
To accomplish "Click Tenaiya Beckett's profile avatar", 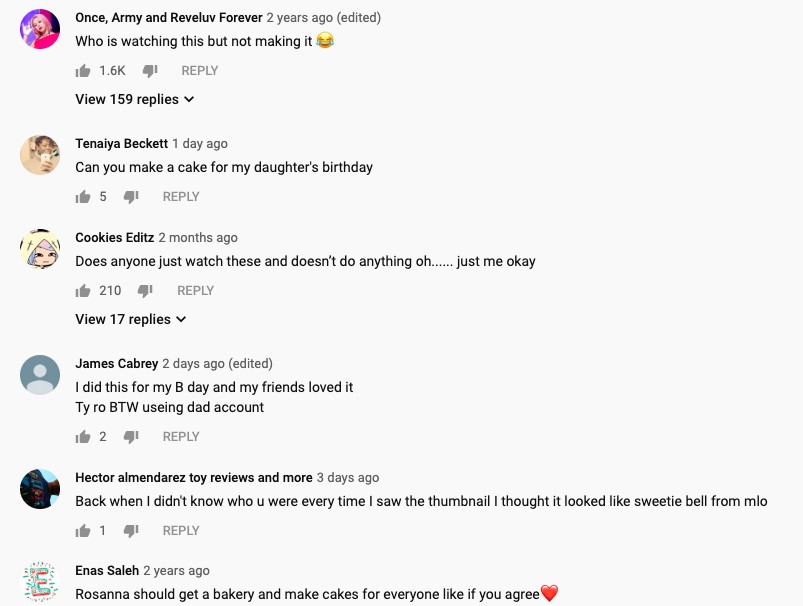I will tap(40, 155).
